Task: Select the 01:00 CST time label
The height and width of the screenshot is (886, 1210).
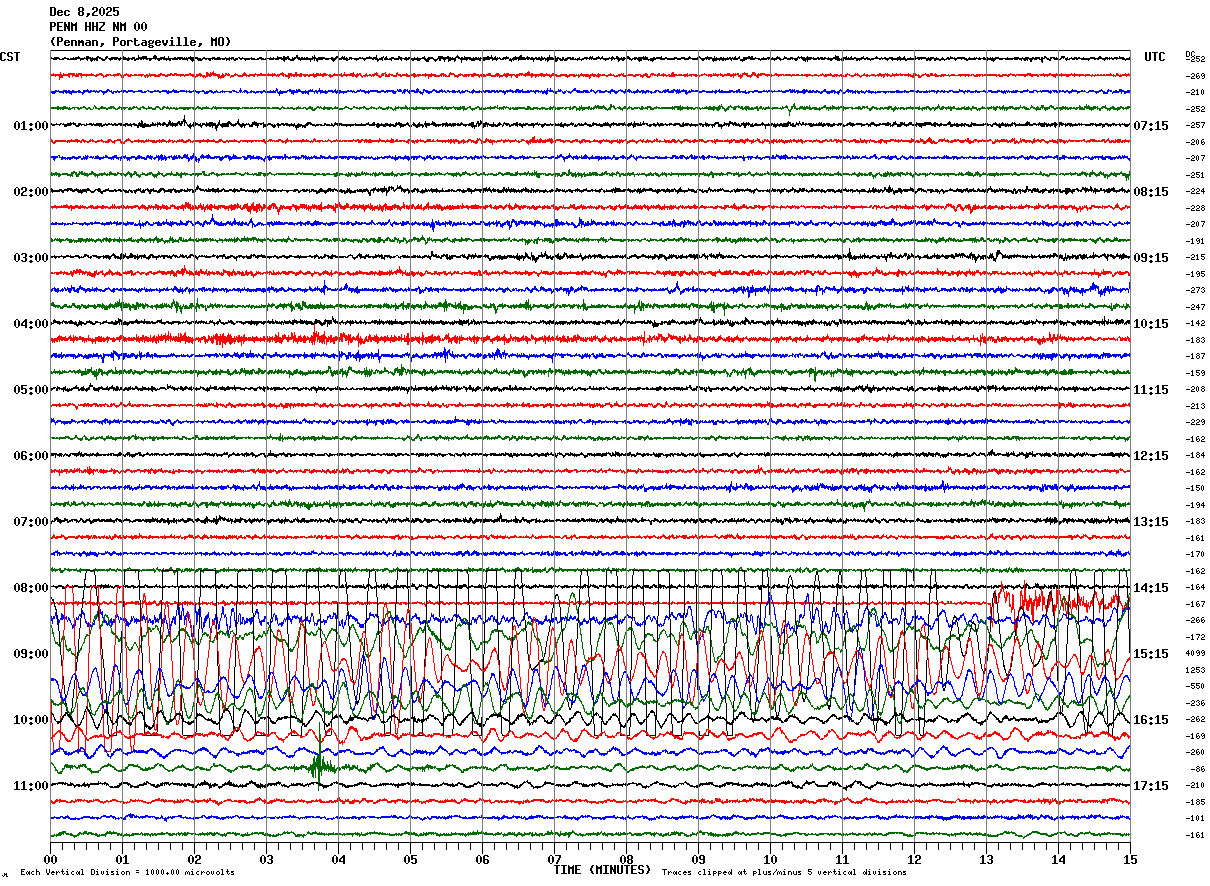Action: [x=31, y=126]
